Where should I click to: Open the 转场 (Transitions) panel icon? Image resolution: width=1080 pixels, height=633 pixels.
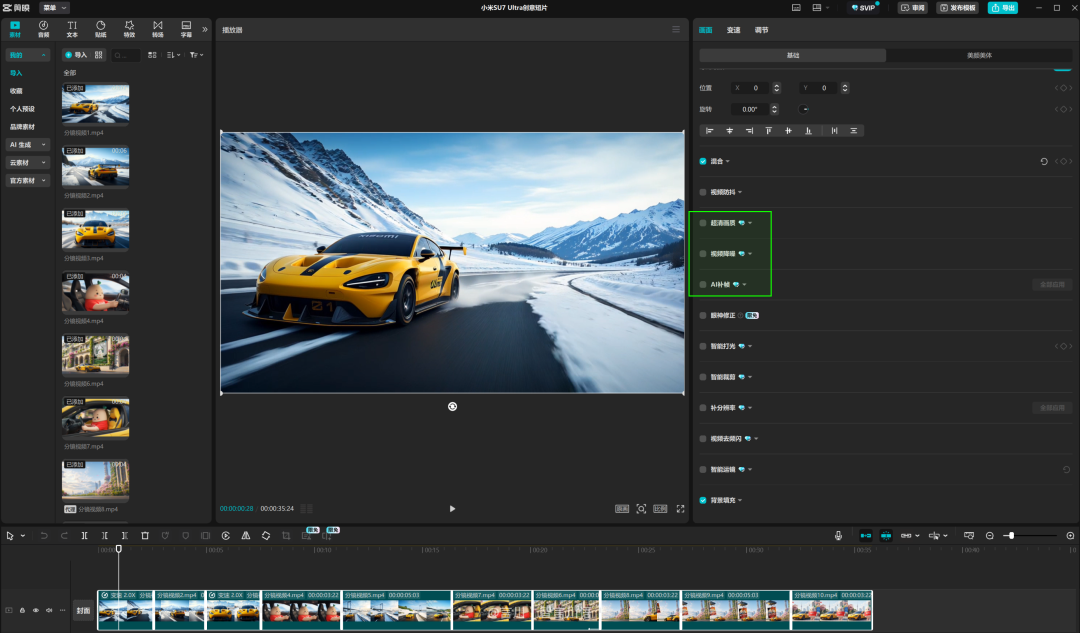[157, 30]
